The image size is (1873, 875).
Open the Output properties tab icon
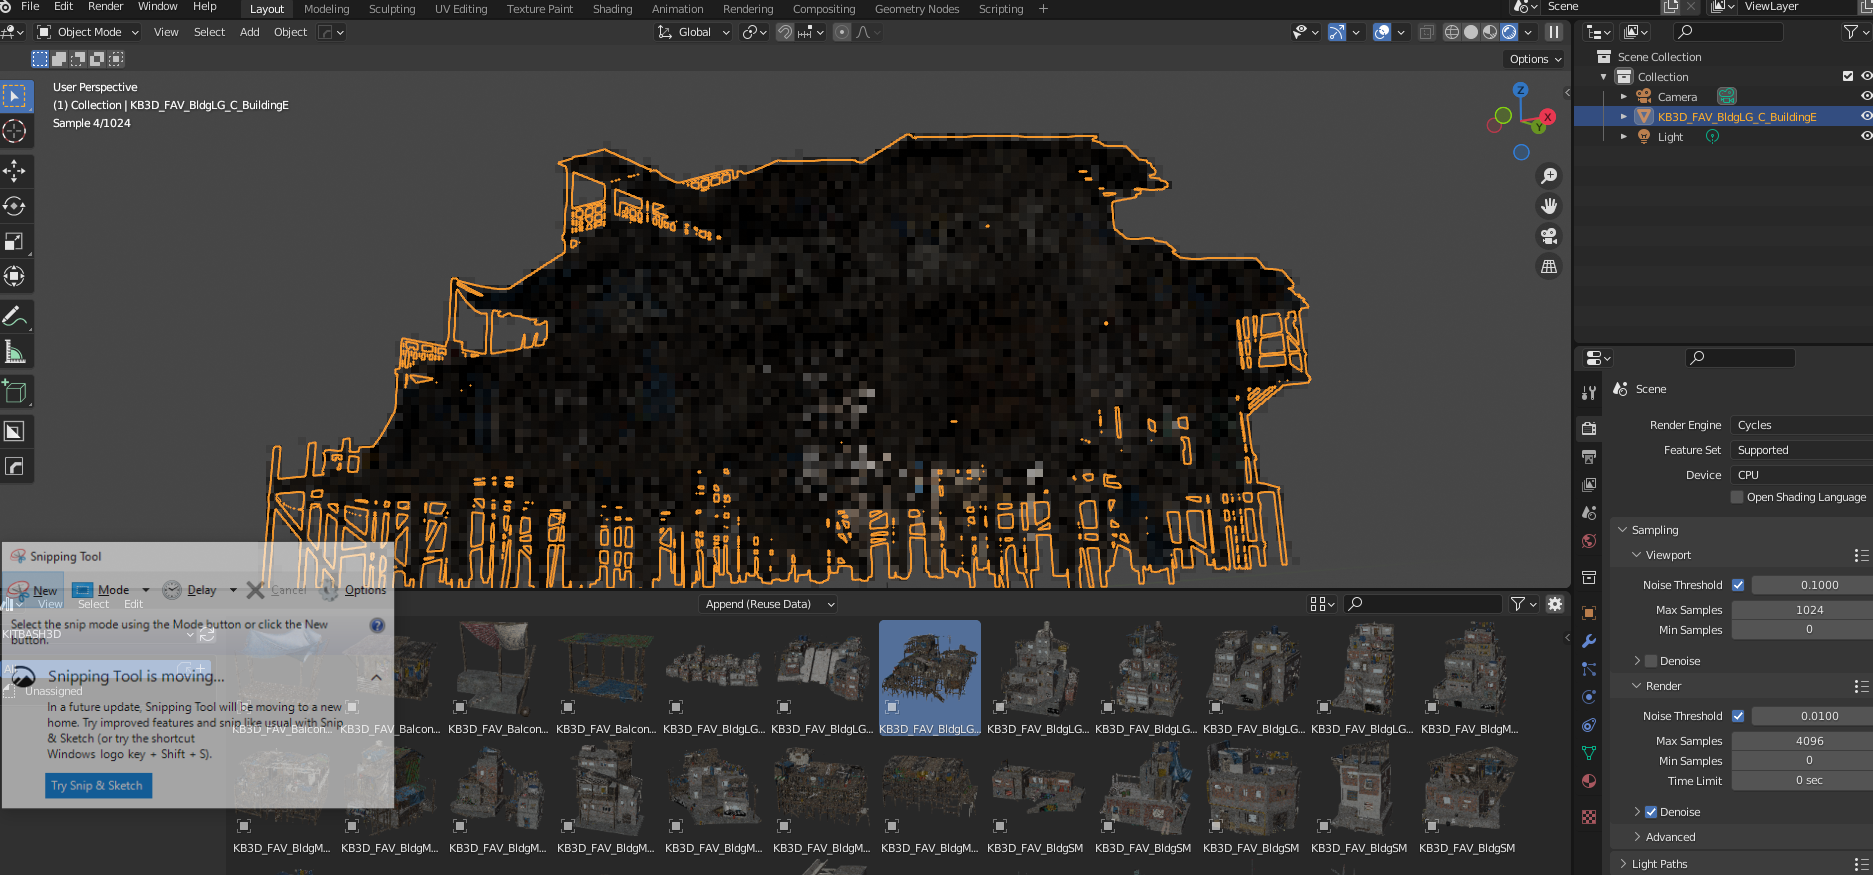(x=1589, y=457)
